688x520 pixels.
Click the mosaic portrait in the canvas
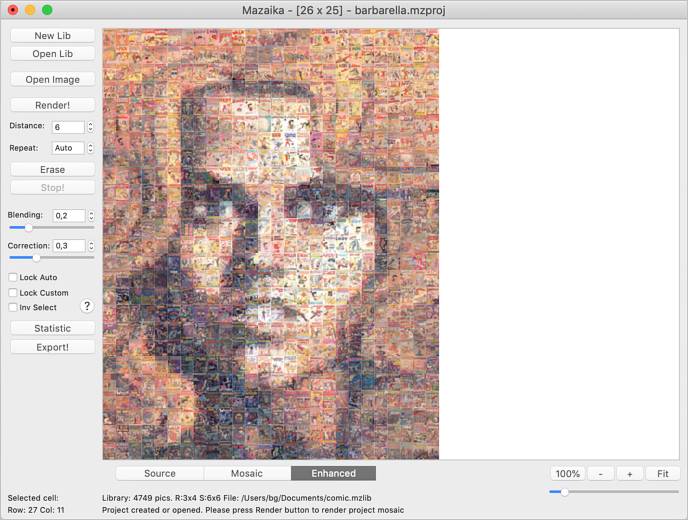[x=271, y=244]
